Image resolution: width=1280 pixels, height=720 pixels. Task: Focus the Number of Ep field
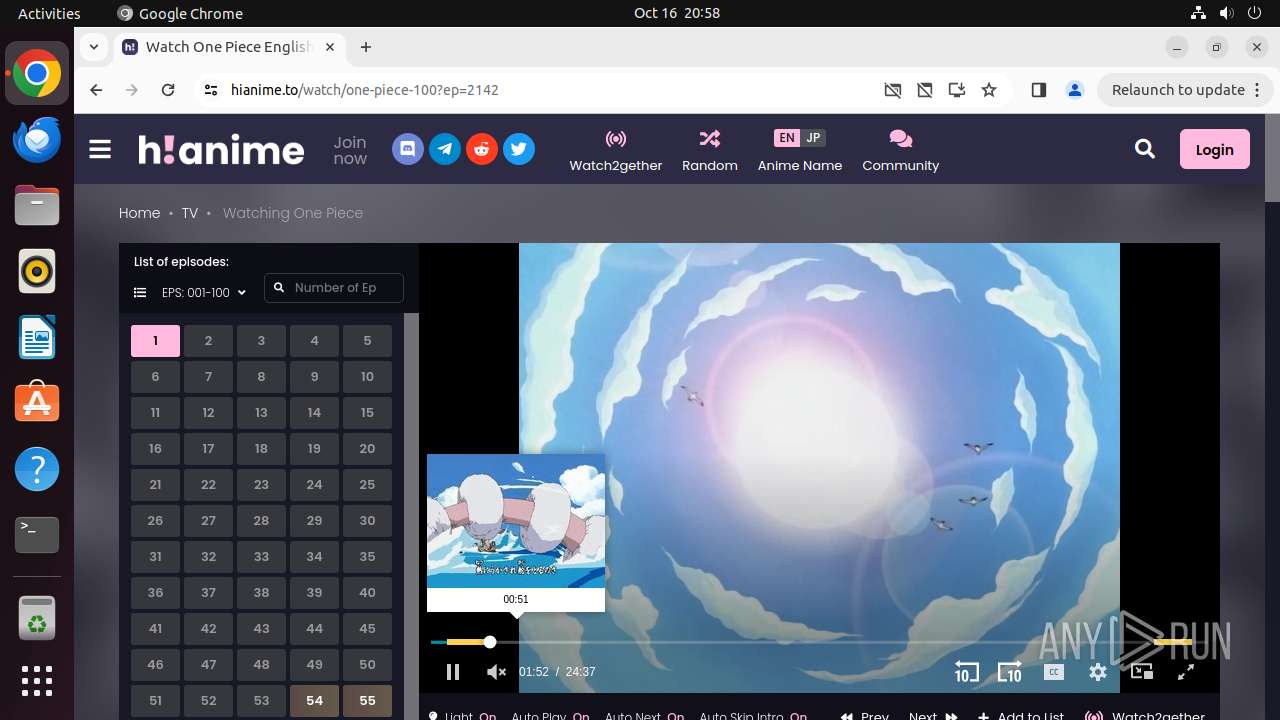click(x=334, y=288)
